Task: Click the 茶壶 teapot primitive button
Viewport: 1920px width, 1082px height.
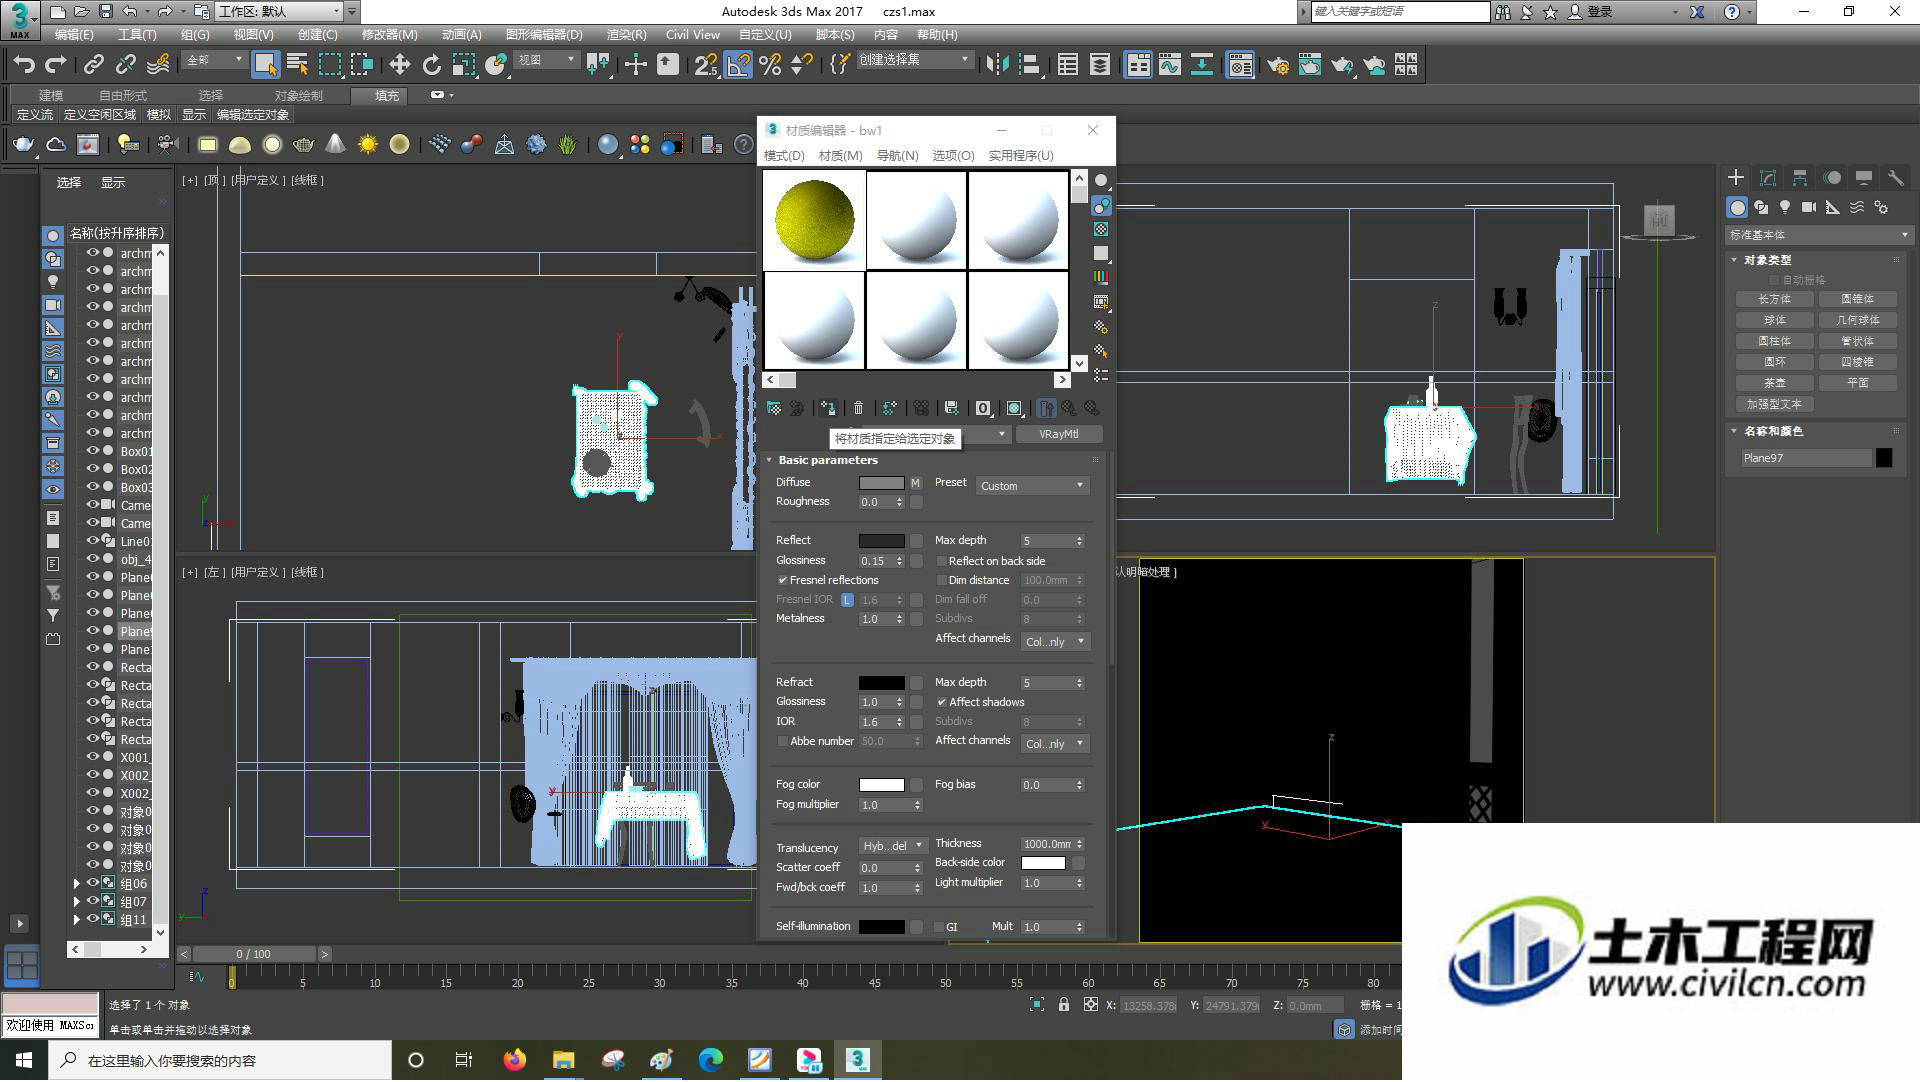Action: click(x=1775, y=383)
